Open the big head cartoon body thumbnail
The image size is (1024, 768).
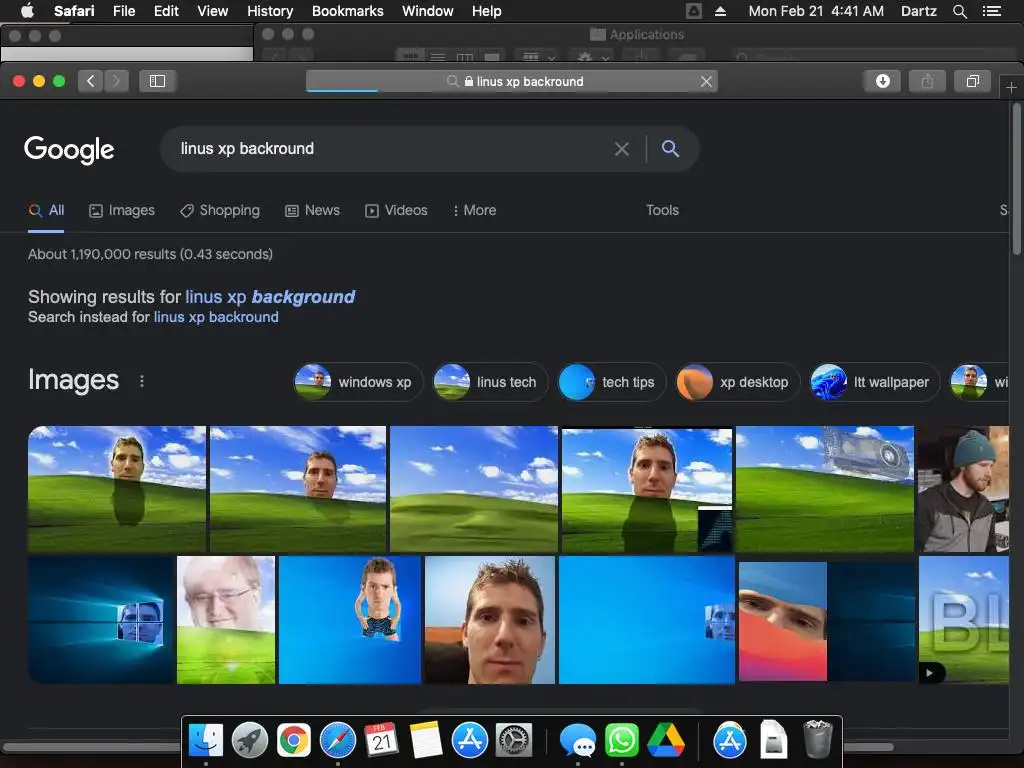coord(349,620)
